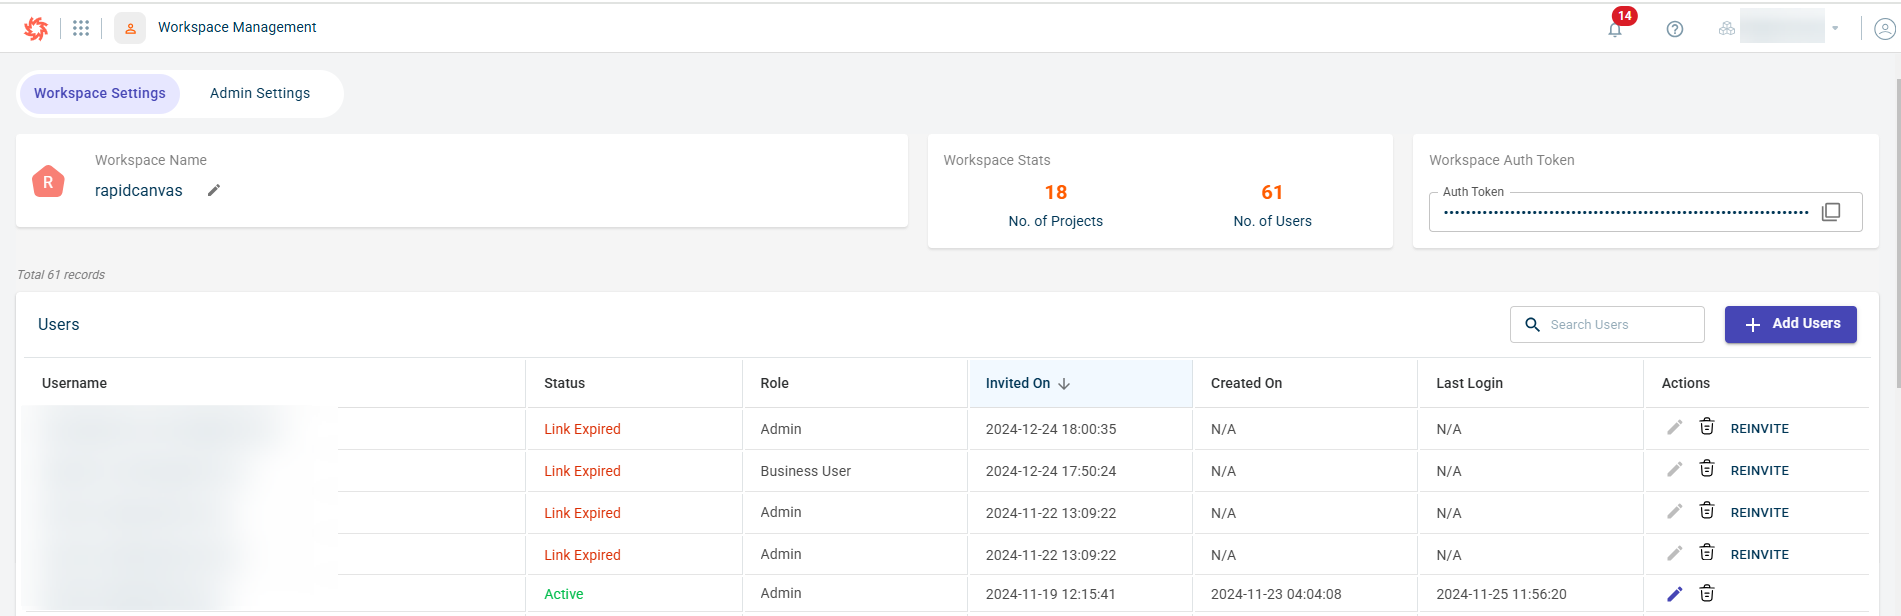Image resolution: width=1901 pixels, height=616 pixels.
Task: Reinvite the Business User
Action: [x=1759, y=470]
